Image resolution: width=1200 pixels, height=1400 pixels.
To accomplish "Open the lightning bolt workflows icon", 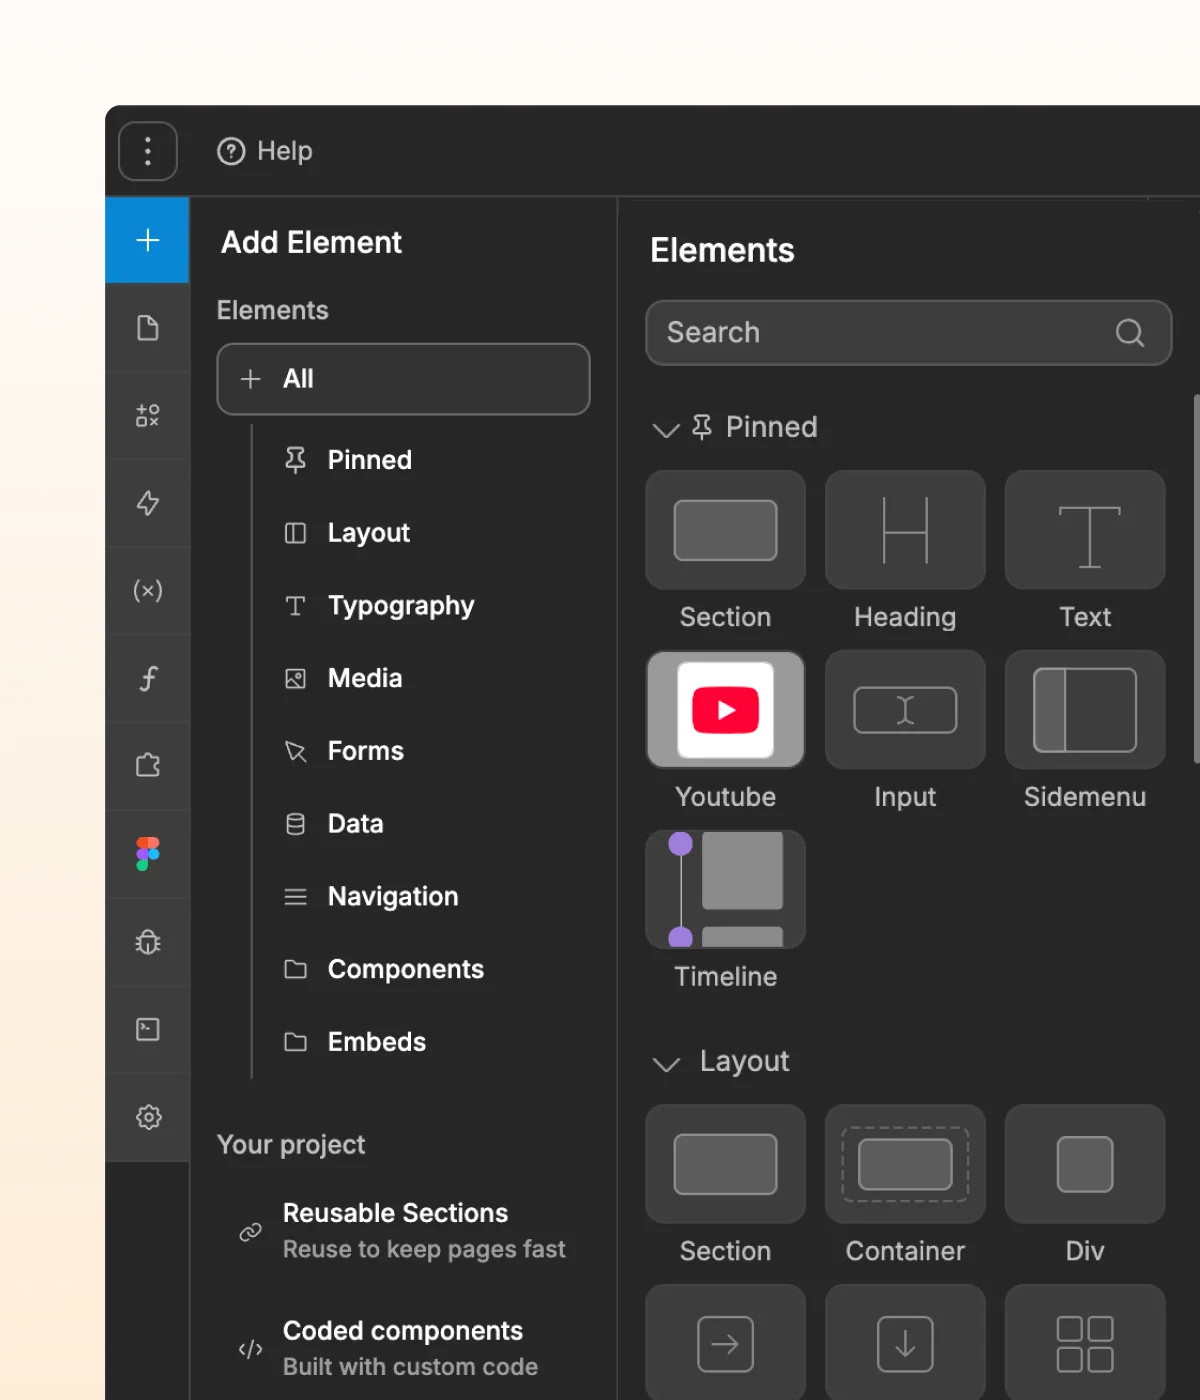I will 147,503.
